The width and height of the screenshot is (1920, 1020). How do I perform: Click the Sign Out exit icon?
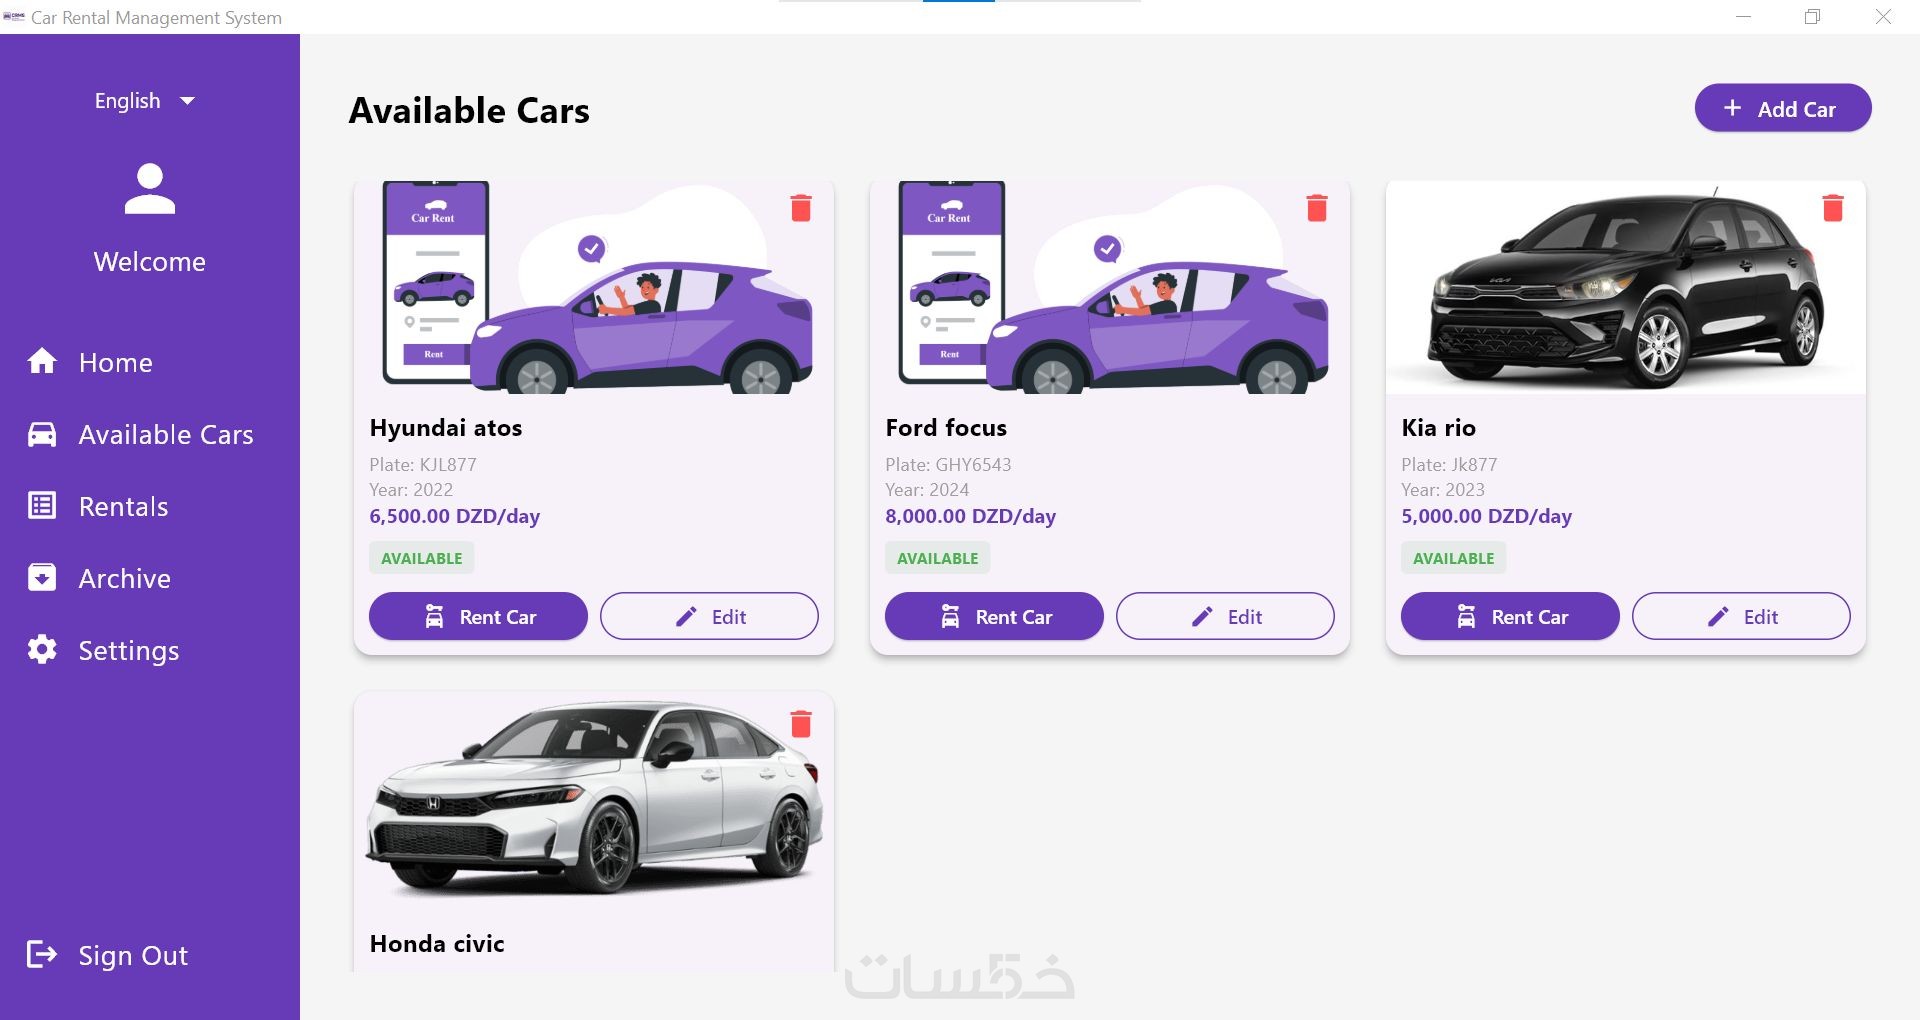[42, 955]
